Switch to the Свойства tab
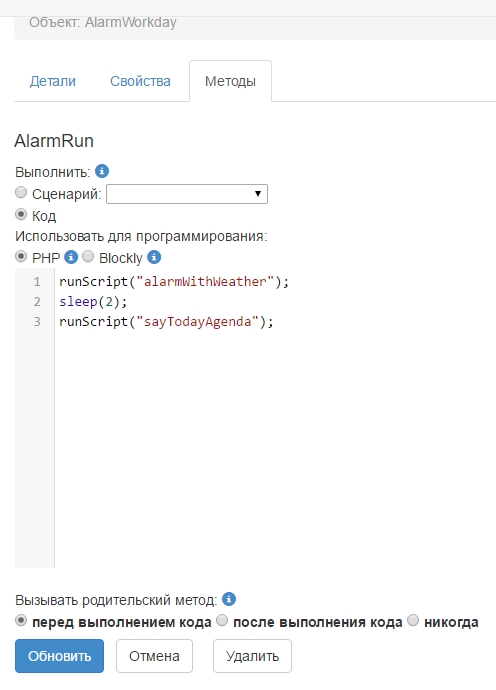 pyautogui.click(x=140, y=81)
